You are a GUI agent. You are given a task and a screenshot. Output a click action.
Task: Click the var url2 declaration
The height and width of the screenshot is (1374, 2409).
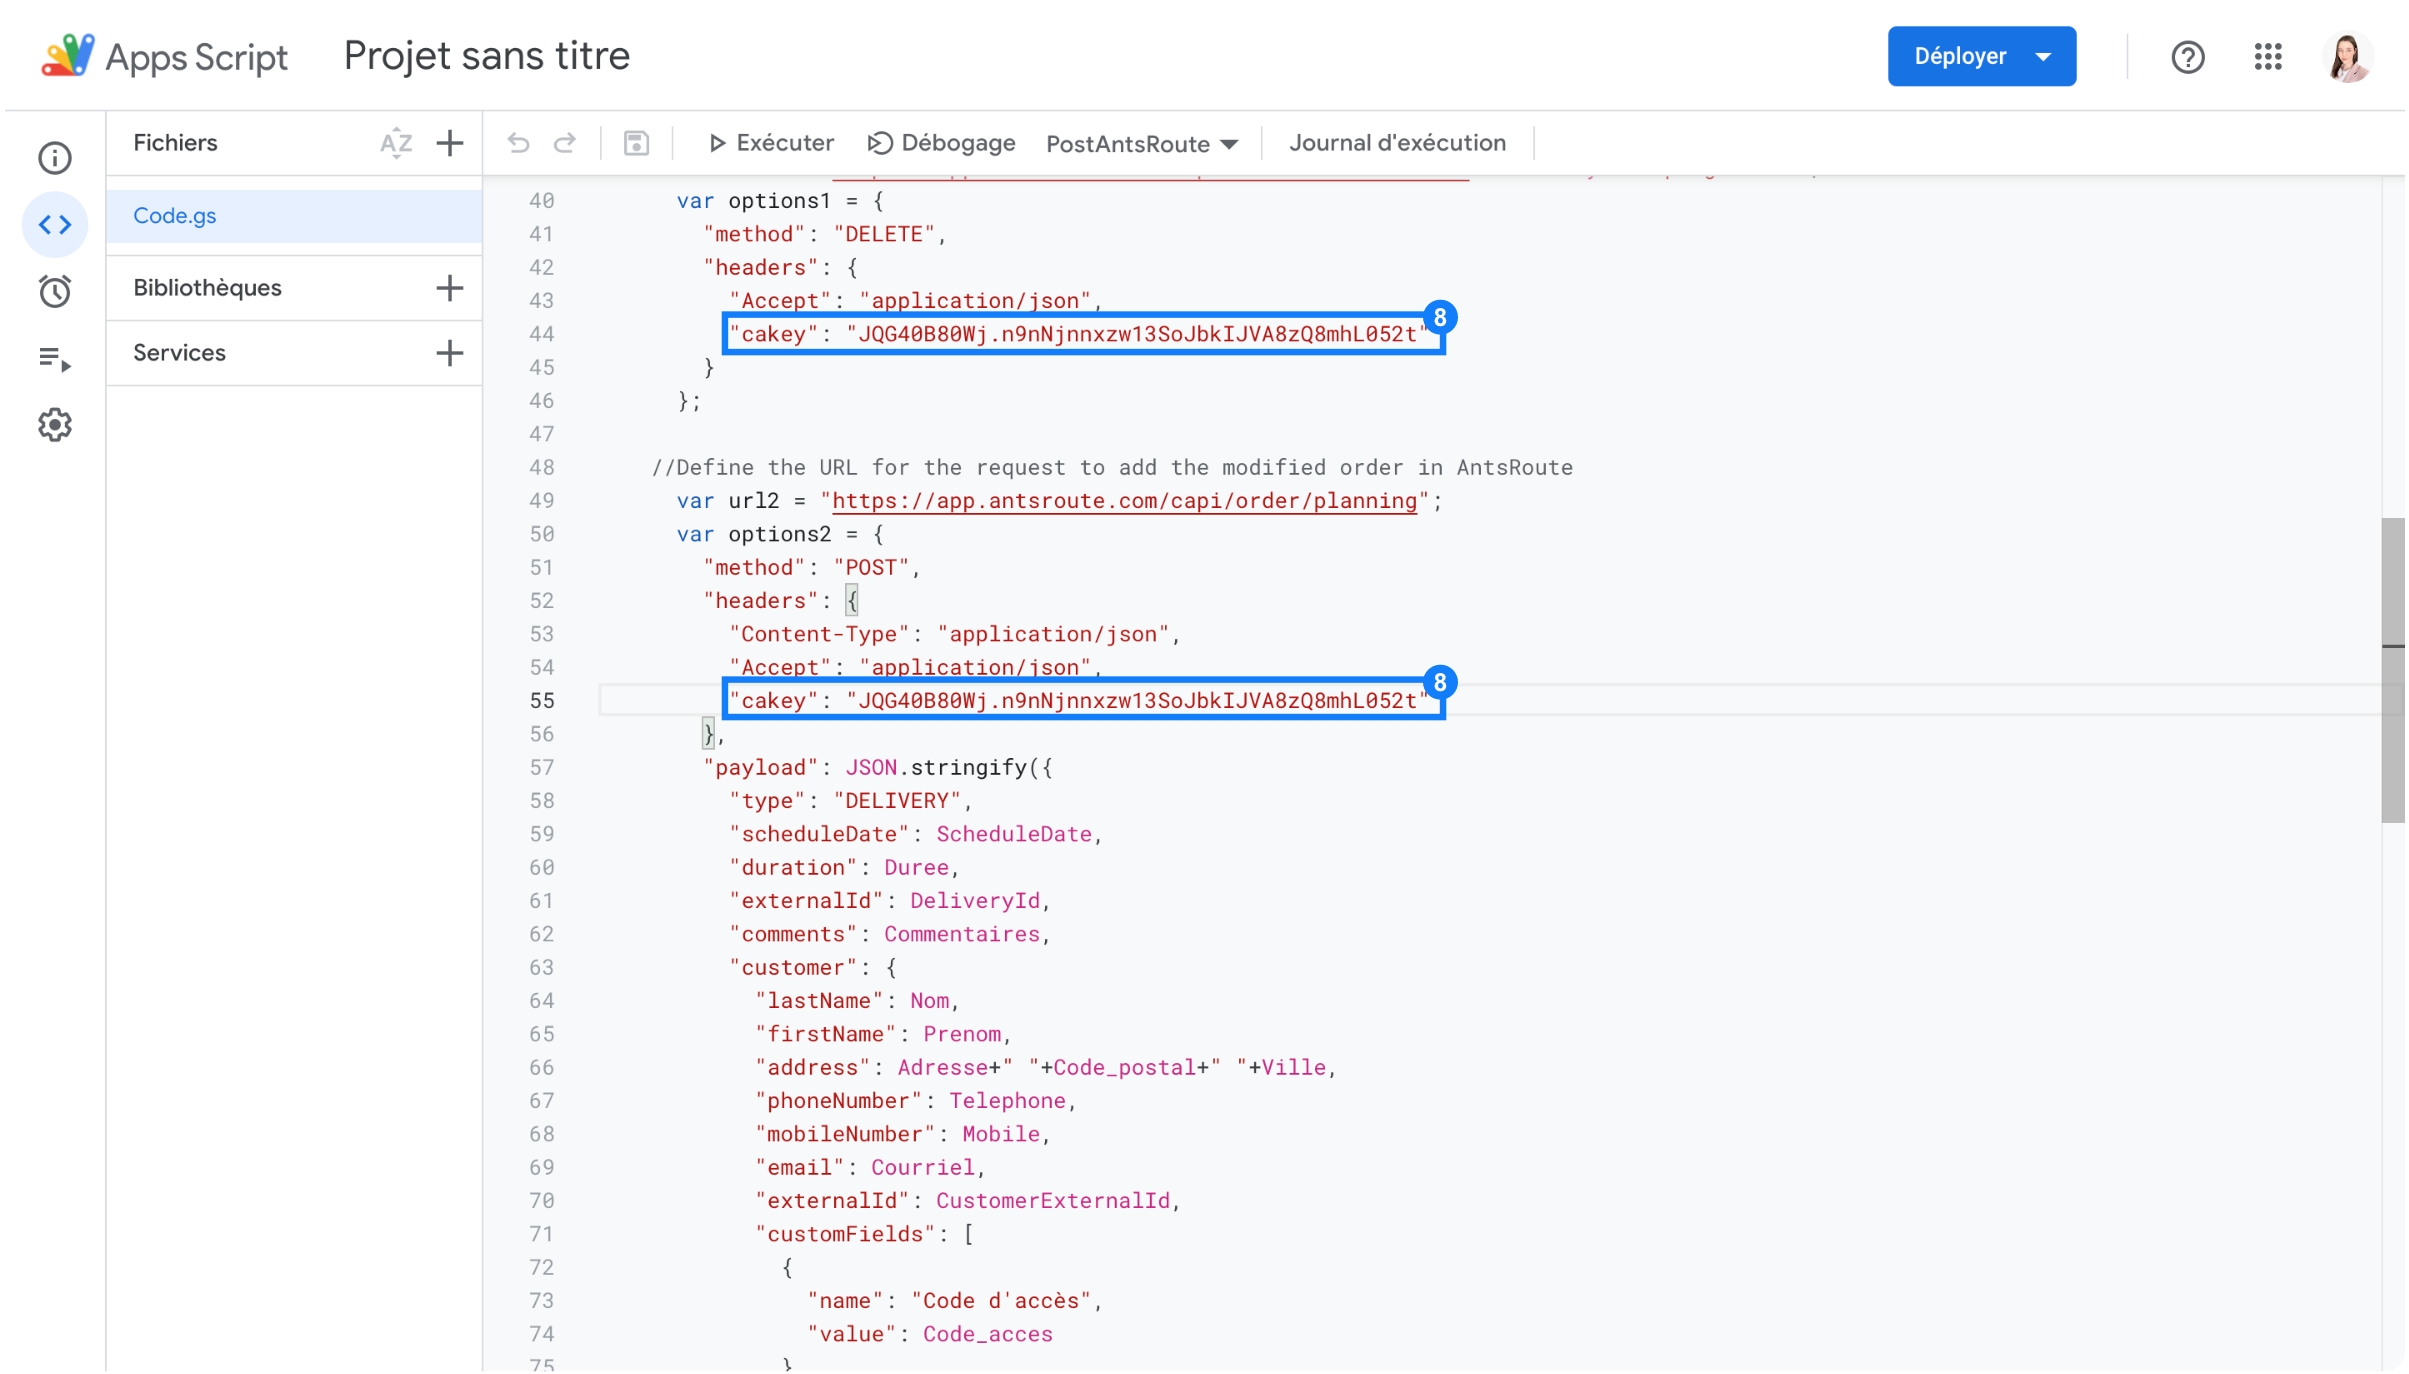(1059, 501)
